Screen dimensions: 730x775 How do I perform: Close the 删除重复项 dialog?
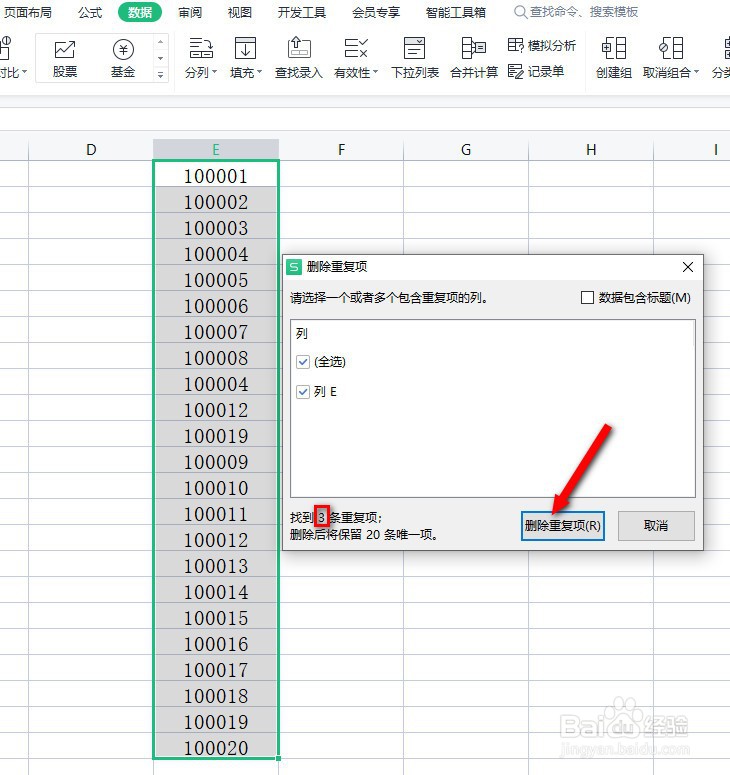687,267
